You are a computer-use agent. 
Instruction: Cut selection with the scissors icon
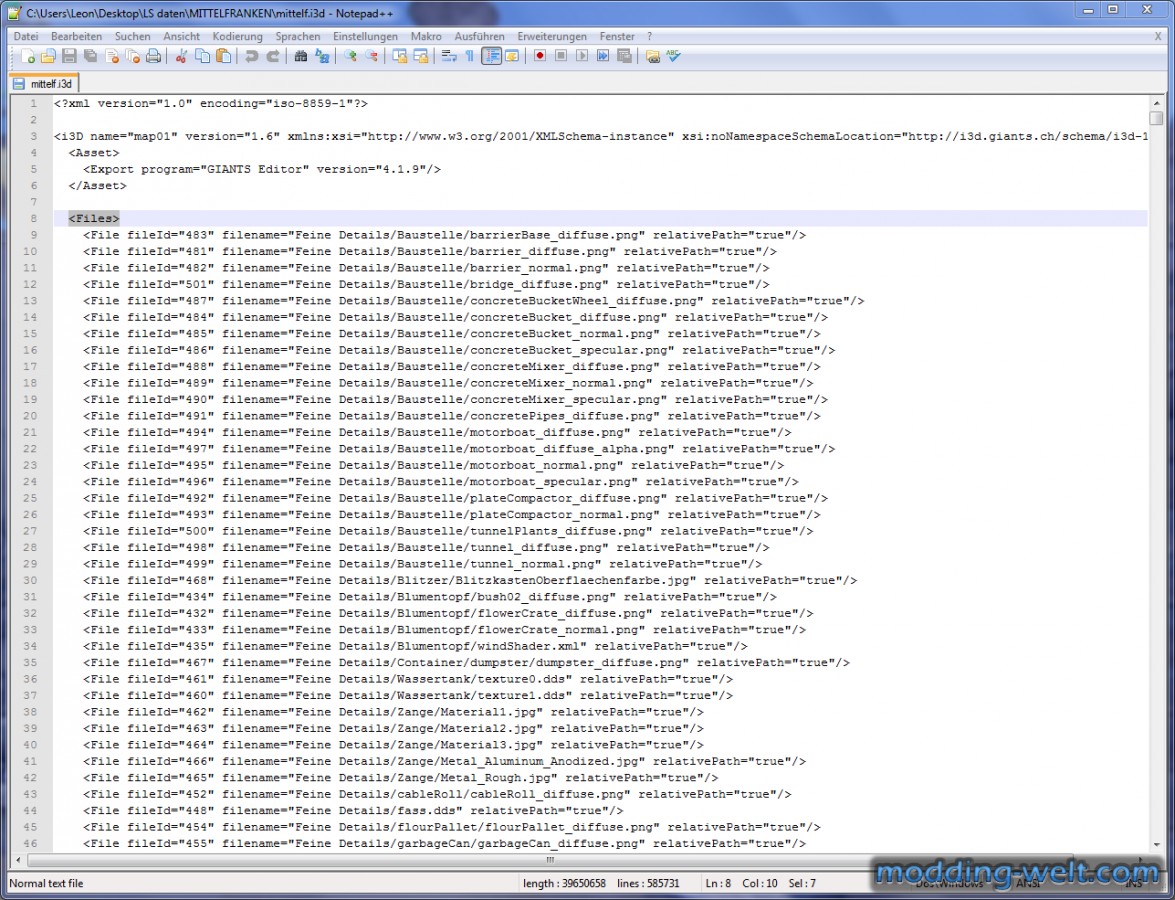click(x=181, y=56)
